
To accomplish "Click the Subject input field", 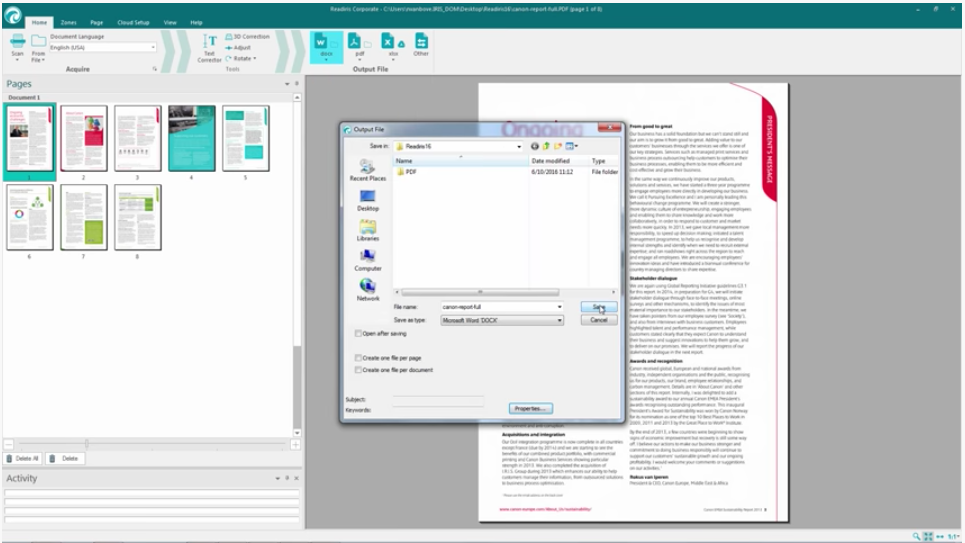I will click(438, 400).
